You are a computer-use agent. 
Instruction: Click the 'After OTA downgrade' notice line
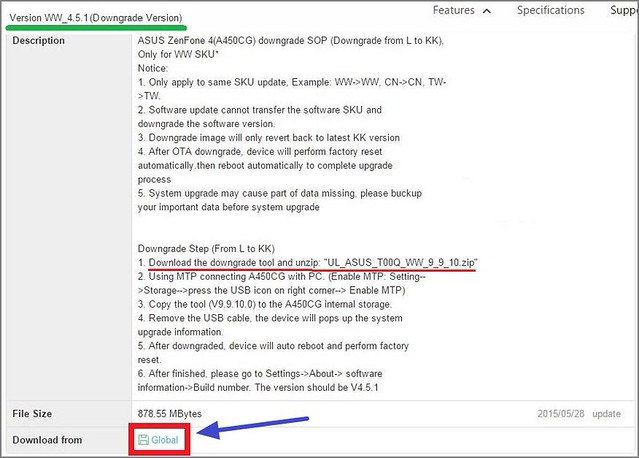coord(260,152)
